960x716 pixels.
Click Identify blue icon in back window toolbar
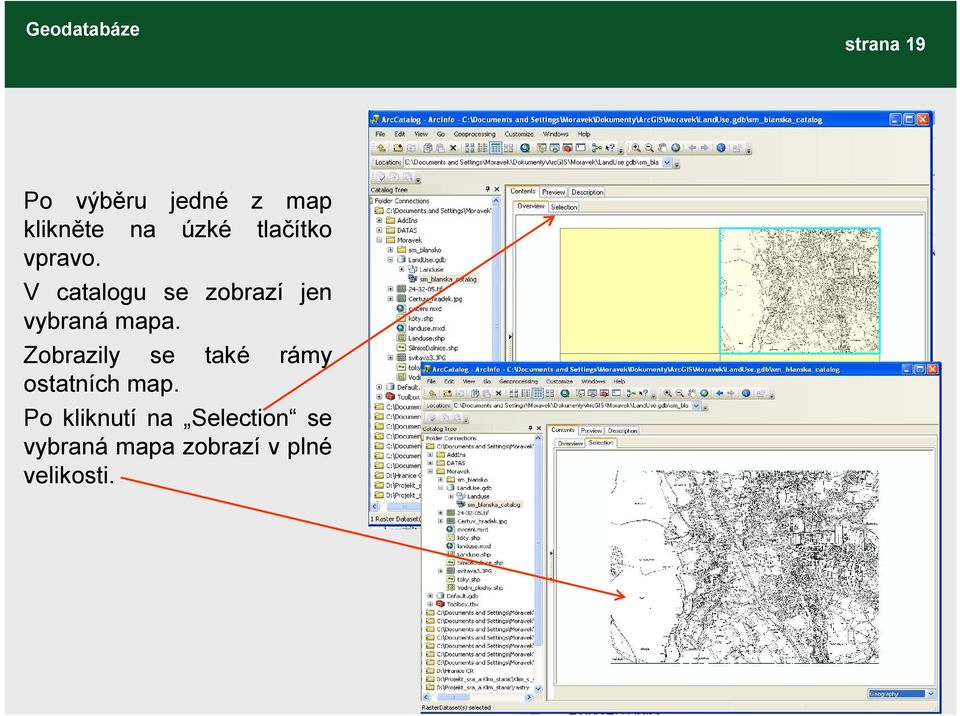pos(721,148)
